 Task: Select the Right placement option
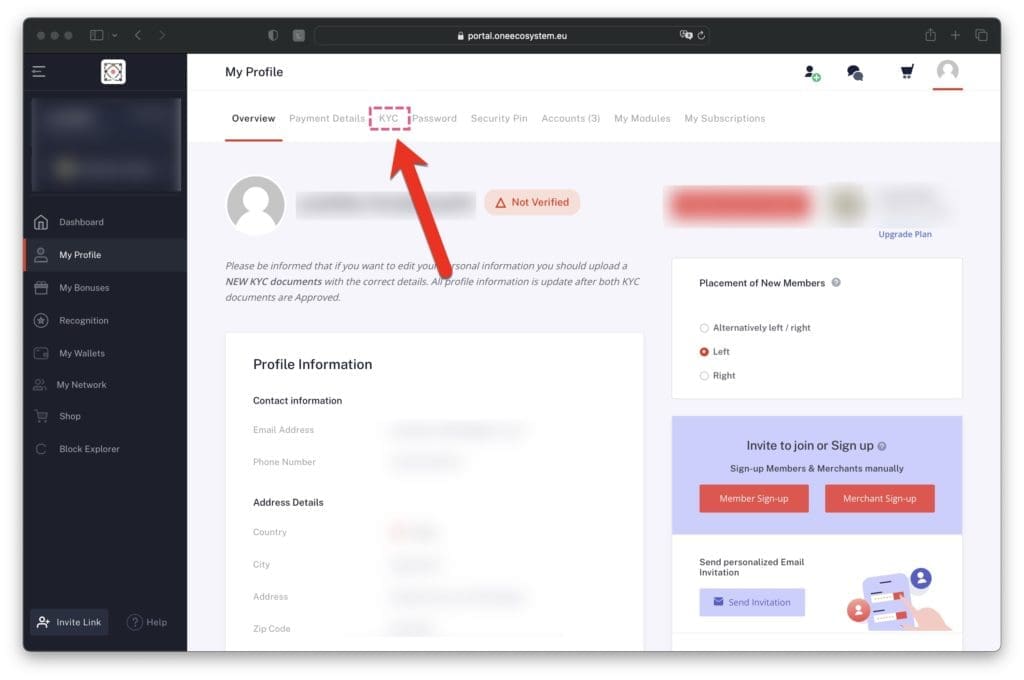pos(704,376)
